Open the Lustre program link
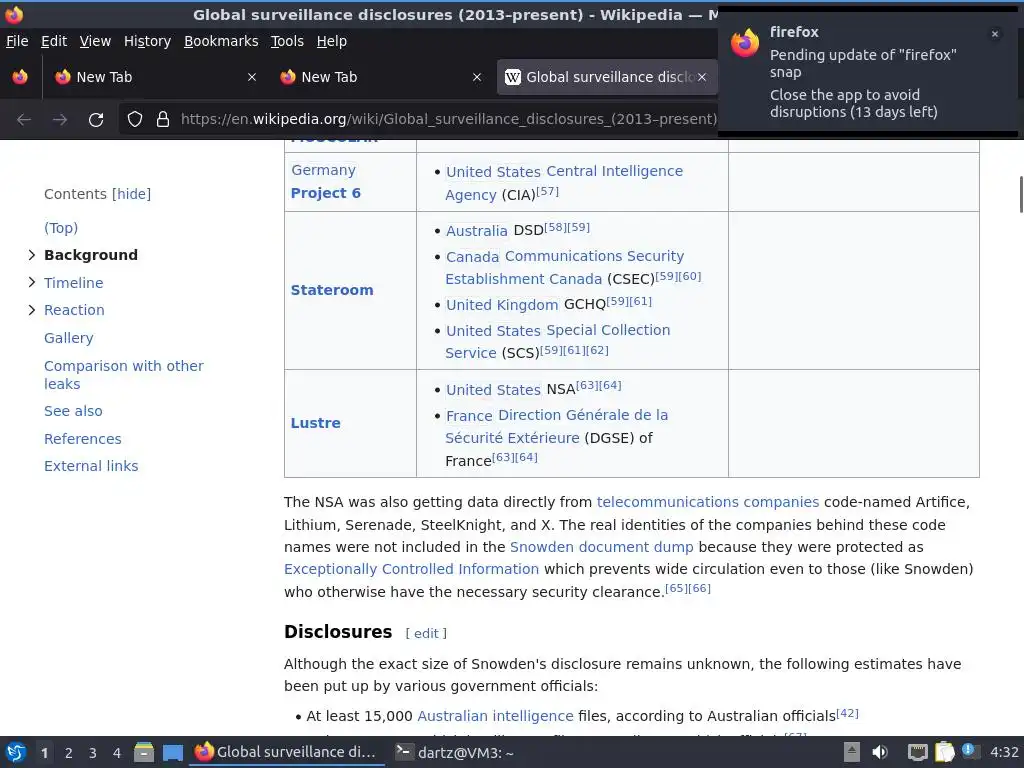This screenshot has width=1024, height=768. coord(315,423)
